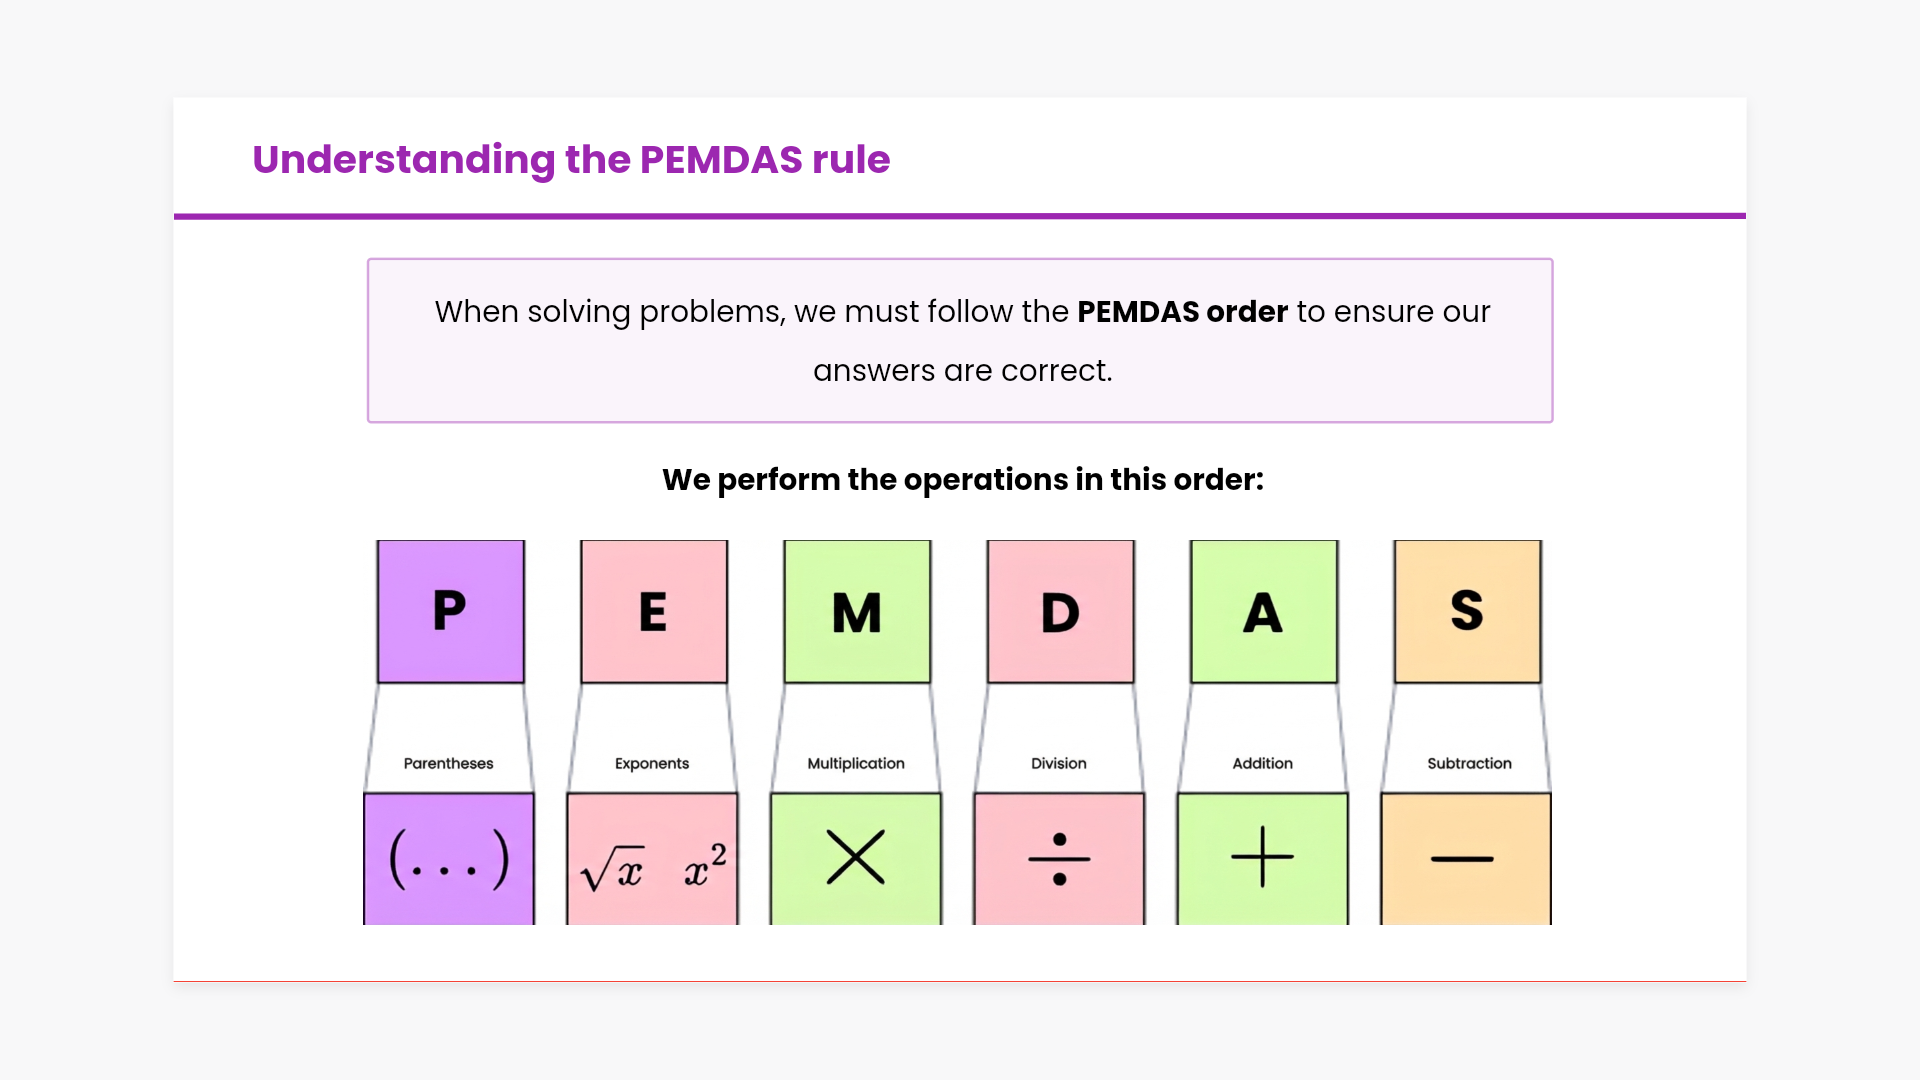Select the division sign tile

point(1059,858)
